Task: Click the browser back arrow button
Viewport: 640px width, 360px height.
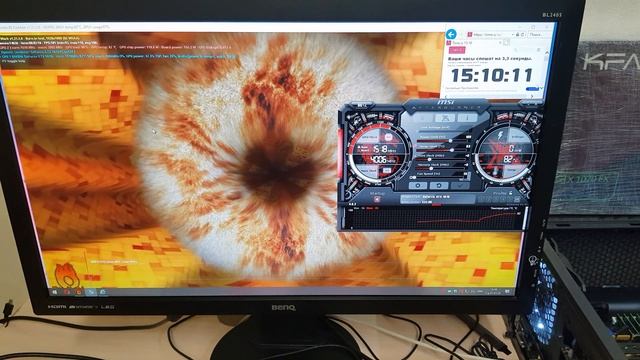Action: tap(451, 34)
